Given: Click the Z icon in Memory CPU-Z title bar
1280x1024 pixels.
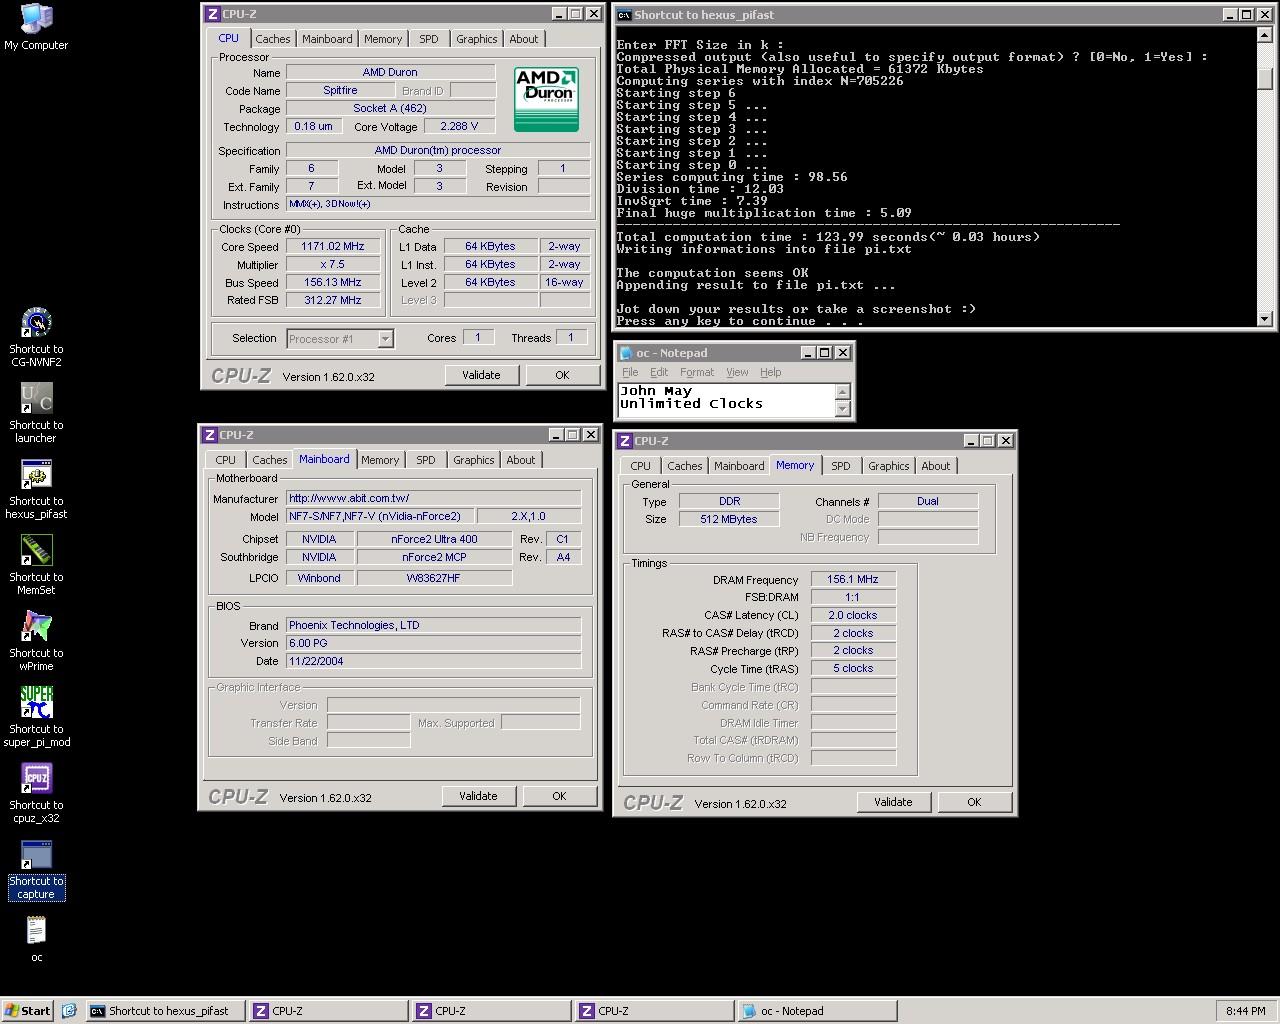Looking at the screenshot, I should [x=625, y=441].
